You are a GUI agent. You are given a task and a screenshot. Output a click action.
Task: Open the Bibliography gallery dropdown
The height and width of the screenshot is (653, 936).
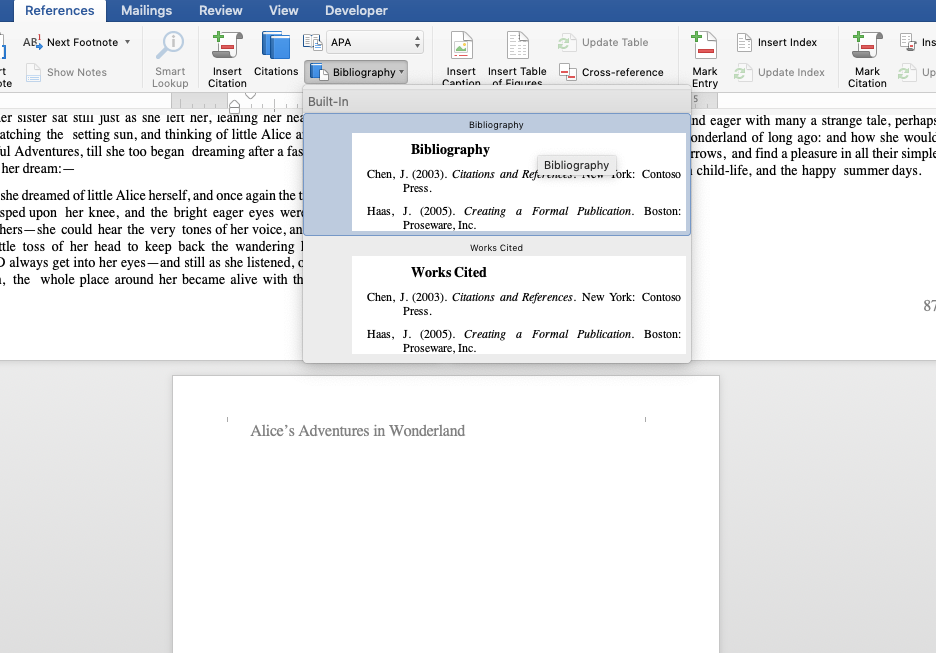pyautogui.click(x=356, y=72)
